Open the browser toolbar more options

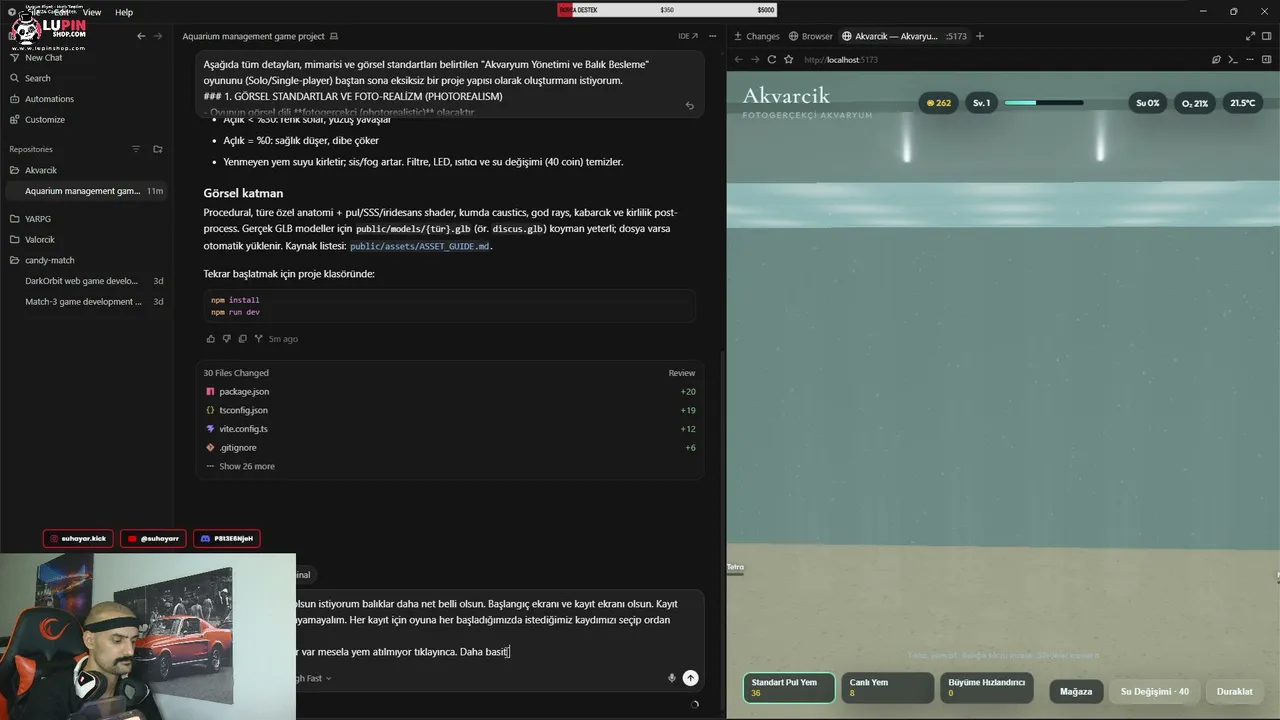[x=1250, y=60]
